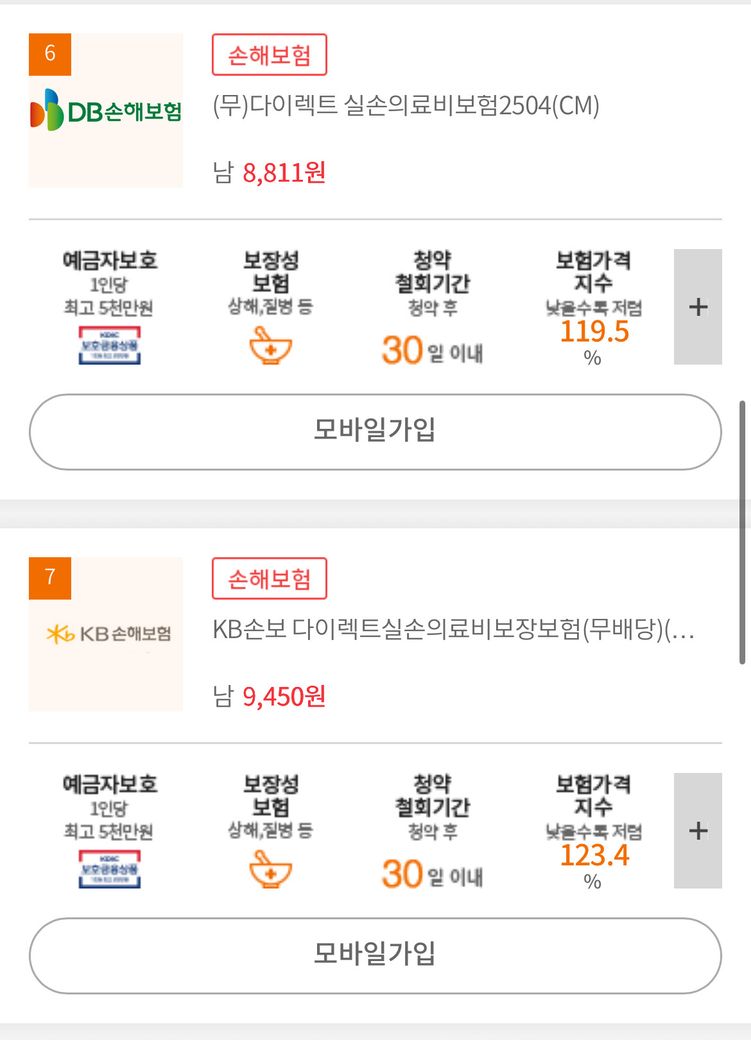
Task: Click the DB손해보험 company logo
Action: tap(106, 112)
